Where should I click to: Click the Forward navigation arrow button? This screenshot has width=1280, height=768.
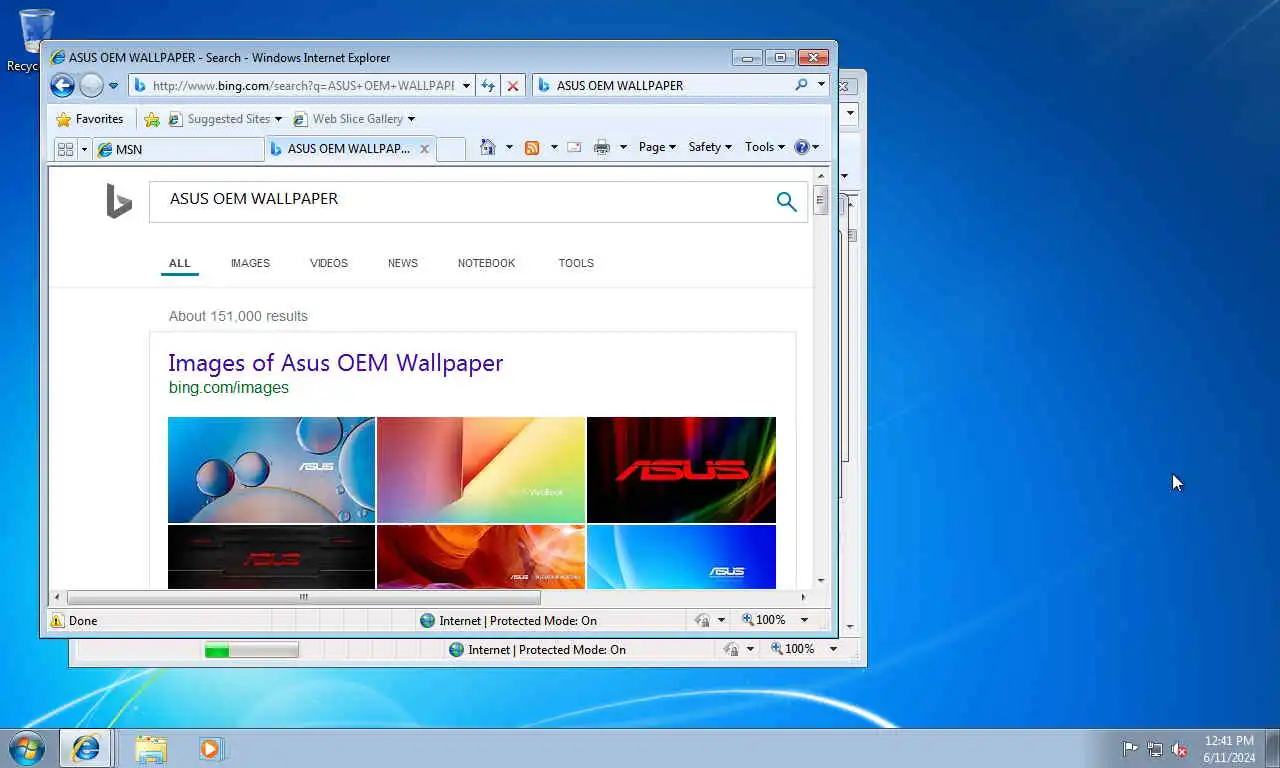91,86
